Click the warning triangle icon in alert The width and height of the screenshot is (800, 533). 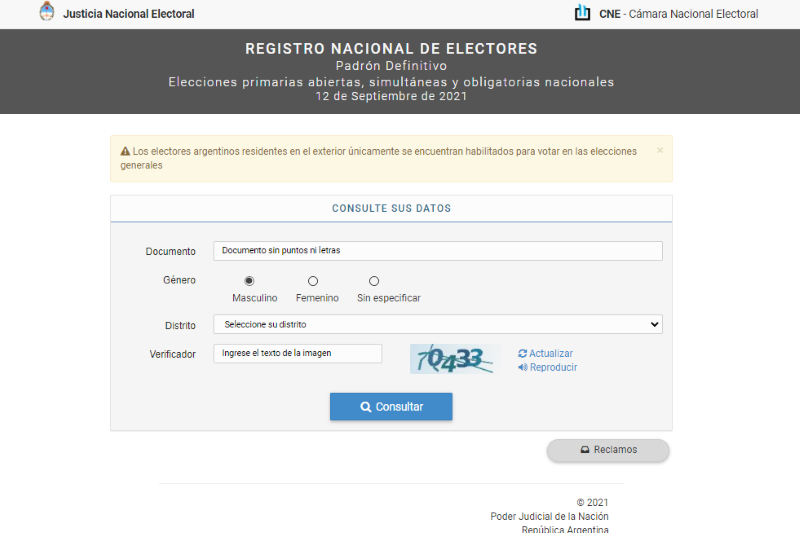[x=125, y=152]
